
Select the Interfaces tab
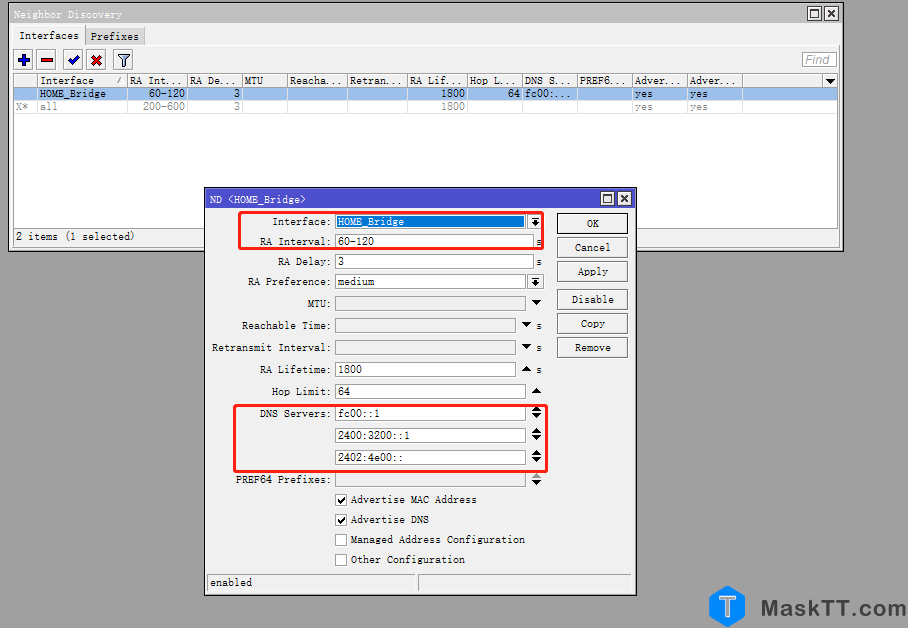(x=49, y=35)
